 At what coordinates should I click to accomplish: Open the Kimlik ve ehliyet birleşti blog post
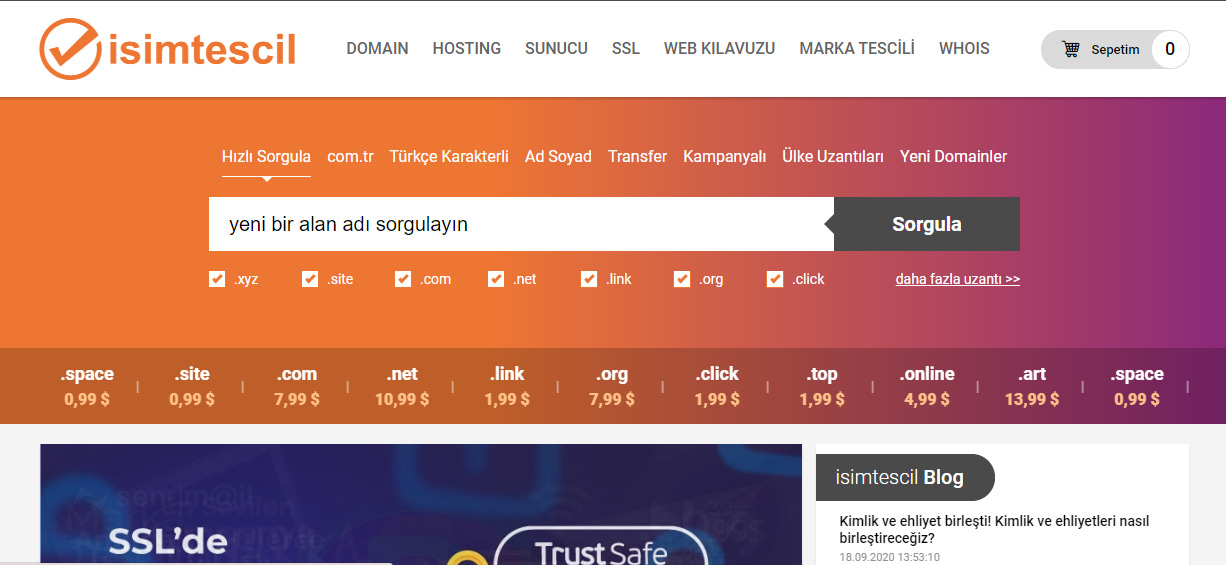(x=994, y=529)
